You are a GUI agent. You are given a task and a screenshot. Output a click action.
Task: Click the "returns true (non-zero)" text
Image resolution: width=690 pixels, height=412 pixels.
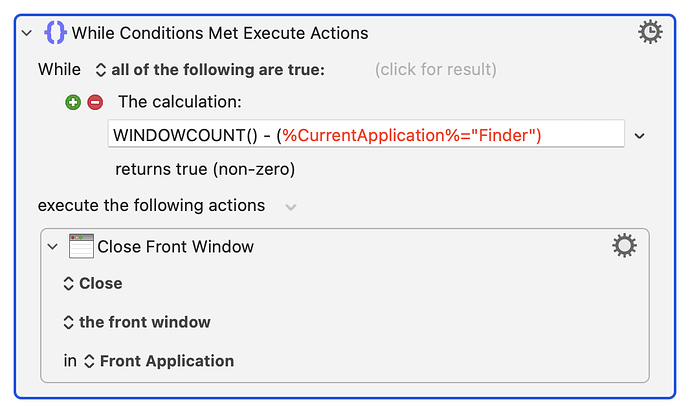pyautogui.click(x=205, y=169)
